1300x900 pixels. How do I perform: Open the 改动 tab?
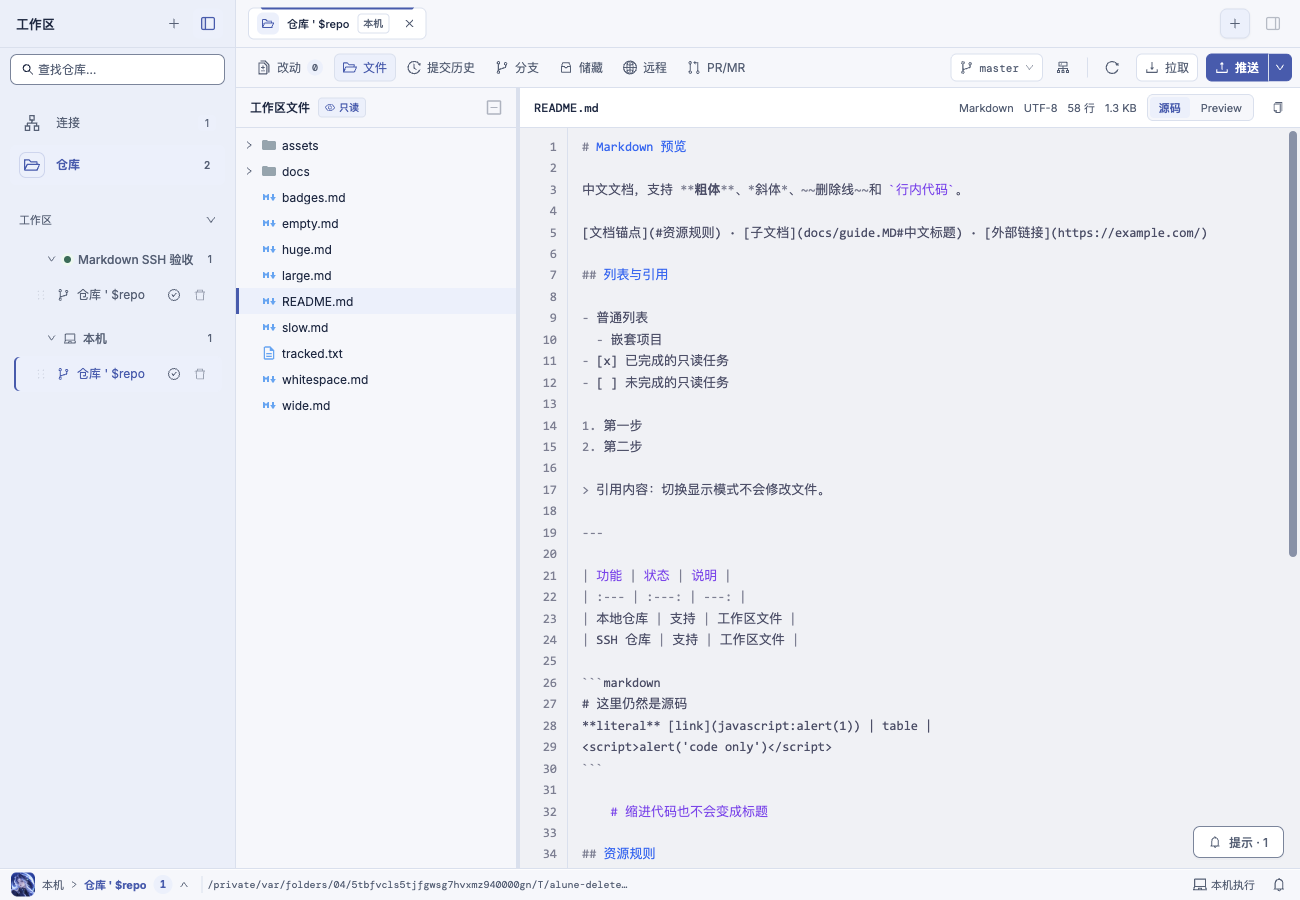click(289, 68)
